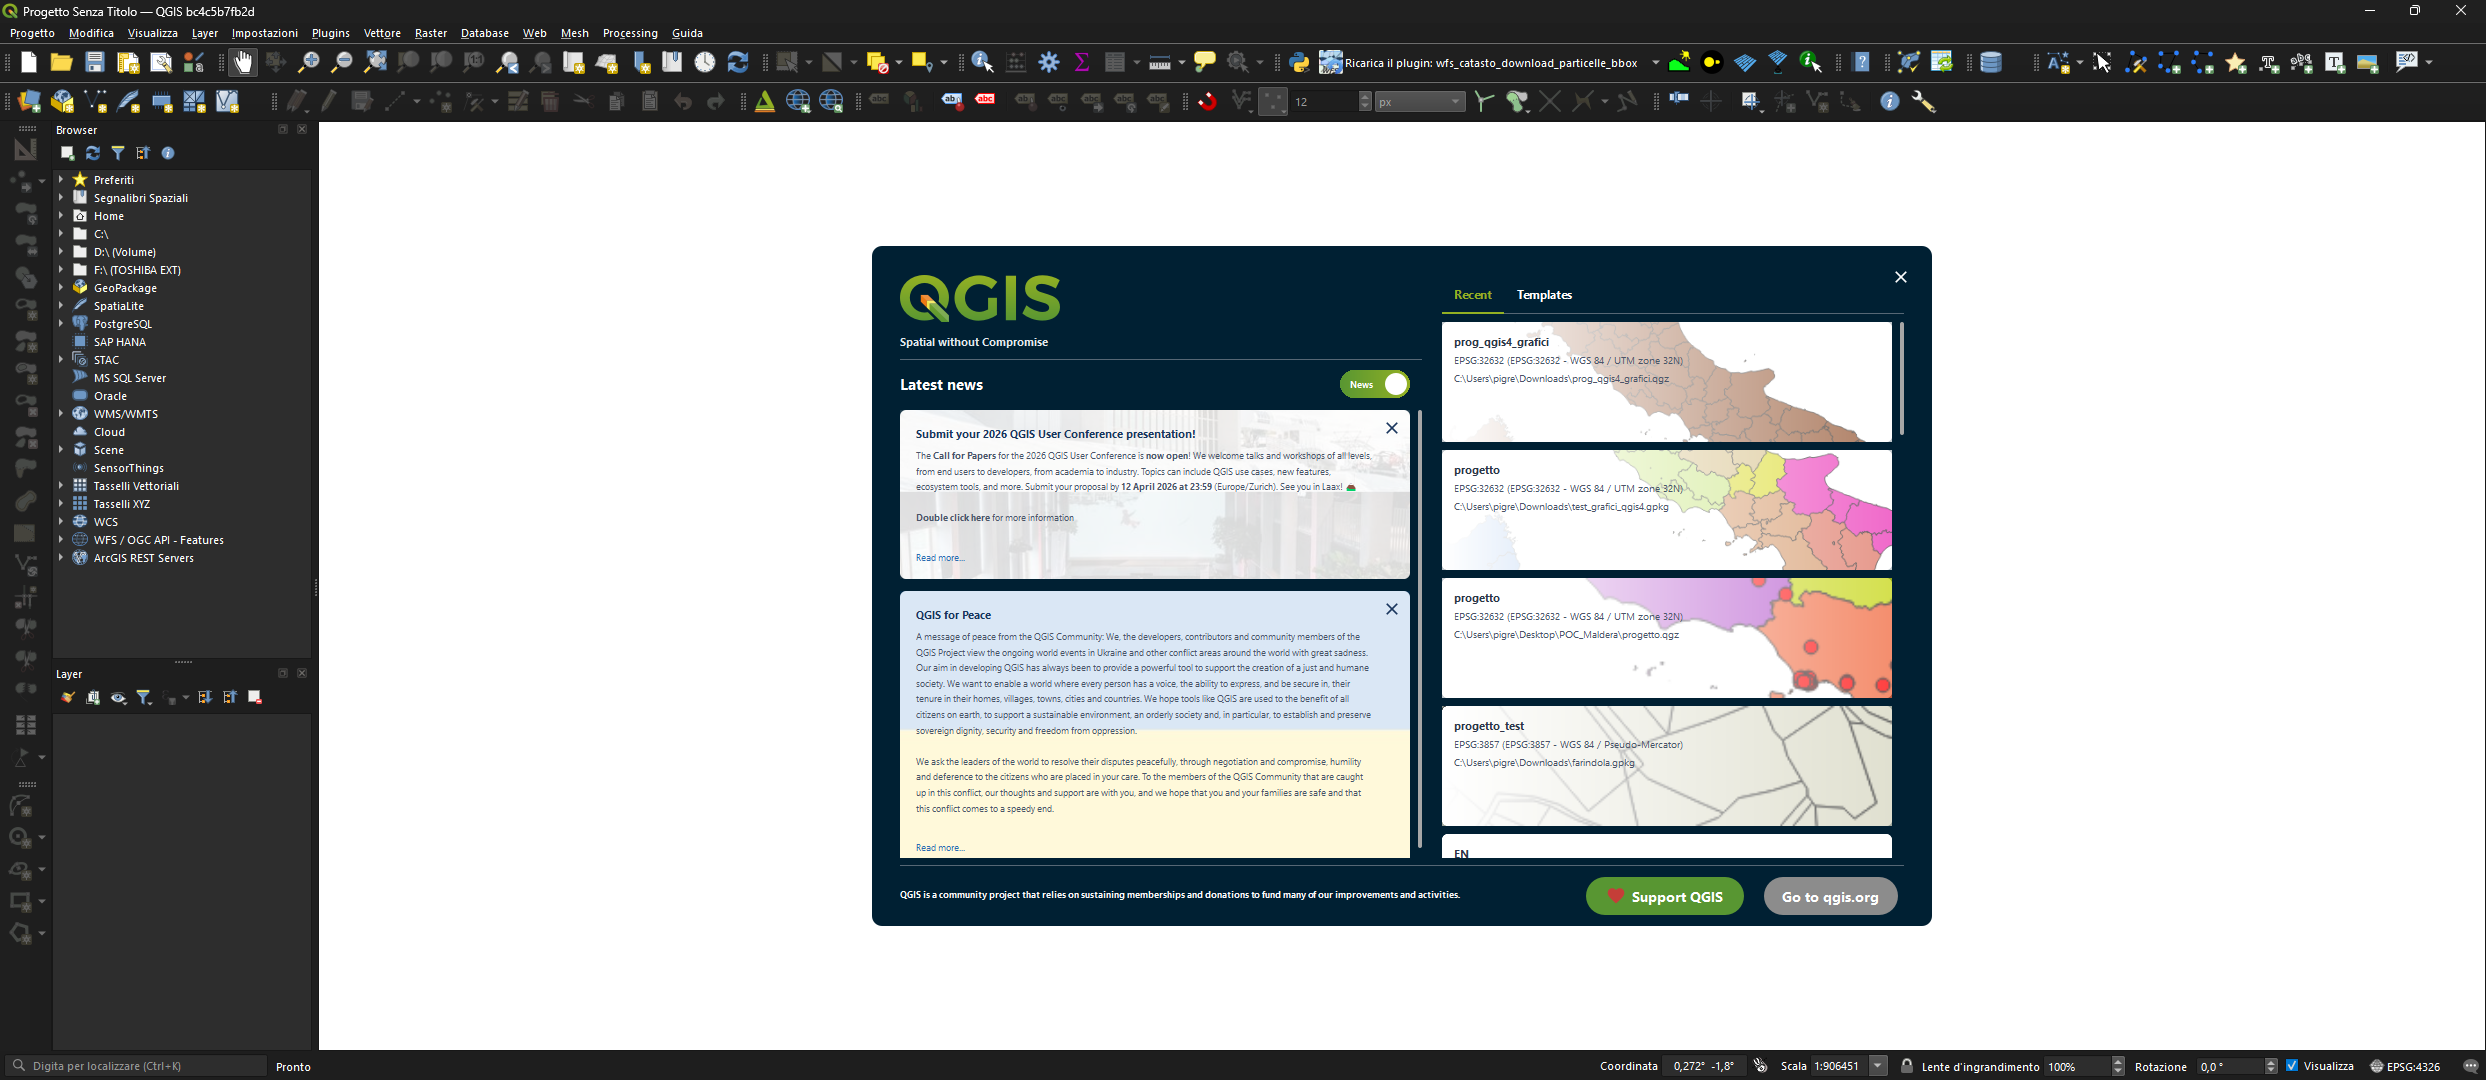The image size is (2486, 1080).
Task: Switch to the Templates tab
Action: tap(1544, 295)
